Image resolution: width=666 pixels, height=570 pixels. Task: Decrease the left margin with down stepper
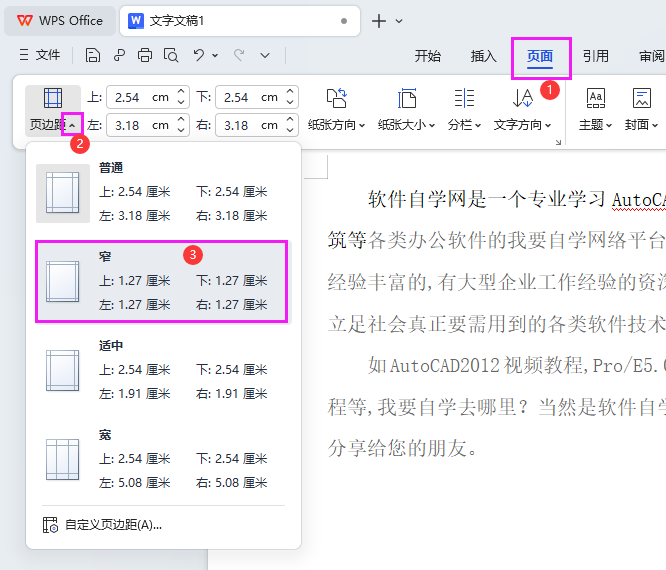tap(181, 130)
